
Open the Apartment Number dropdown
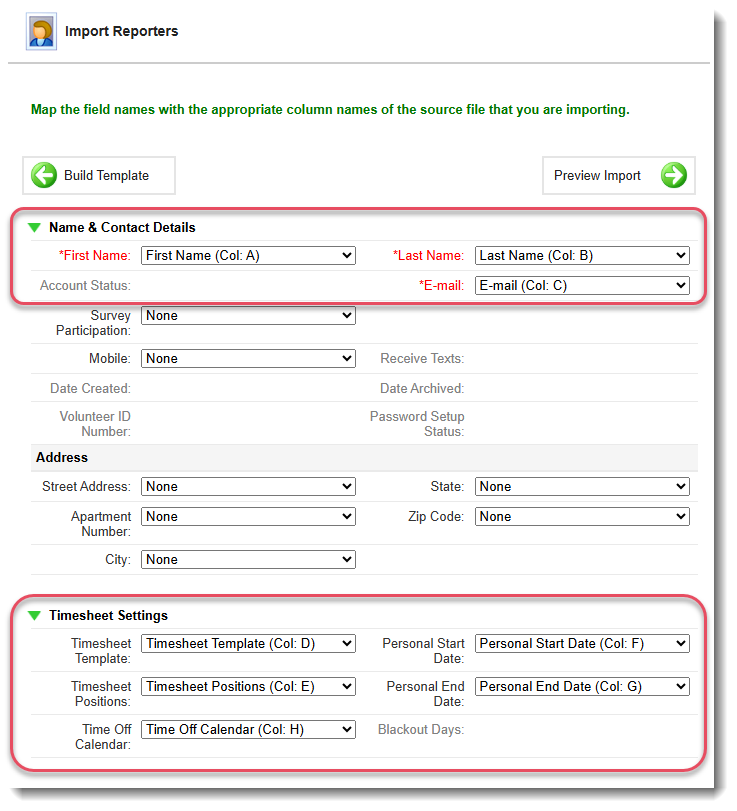248,516
